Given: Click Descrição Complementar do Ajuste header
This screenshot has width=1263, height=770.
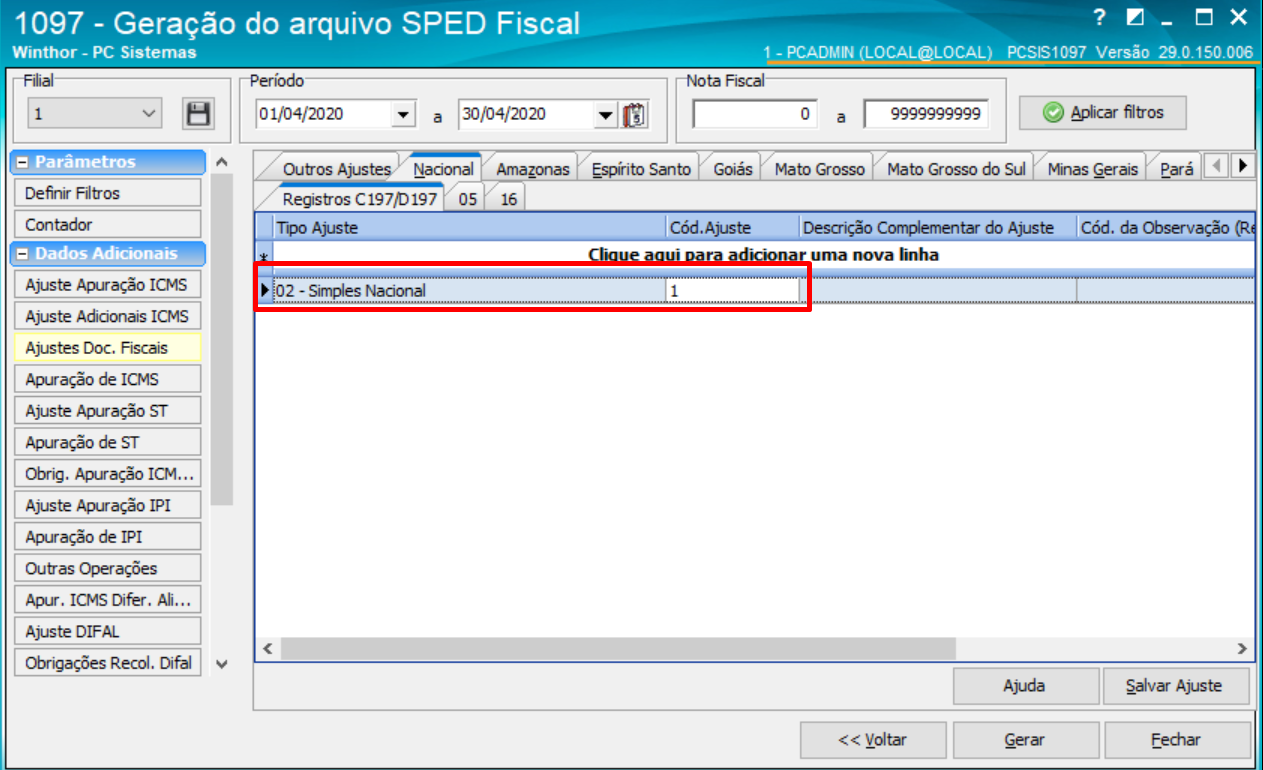Looking at the screenshot, I should click(x=938, y=228).
